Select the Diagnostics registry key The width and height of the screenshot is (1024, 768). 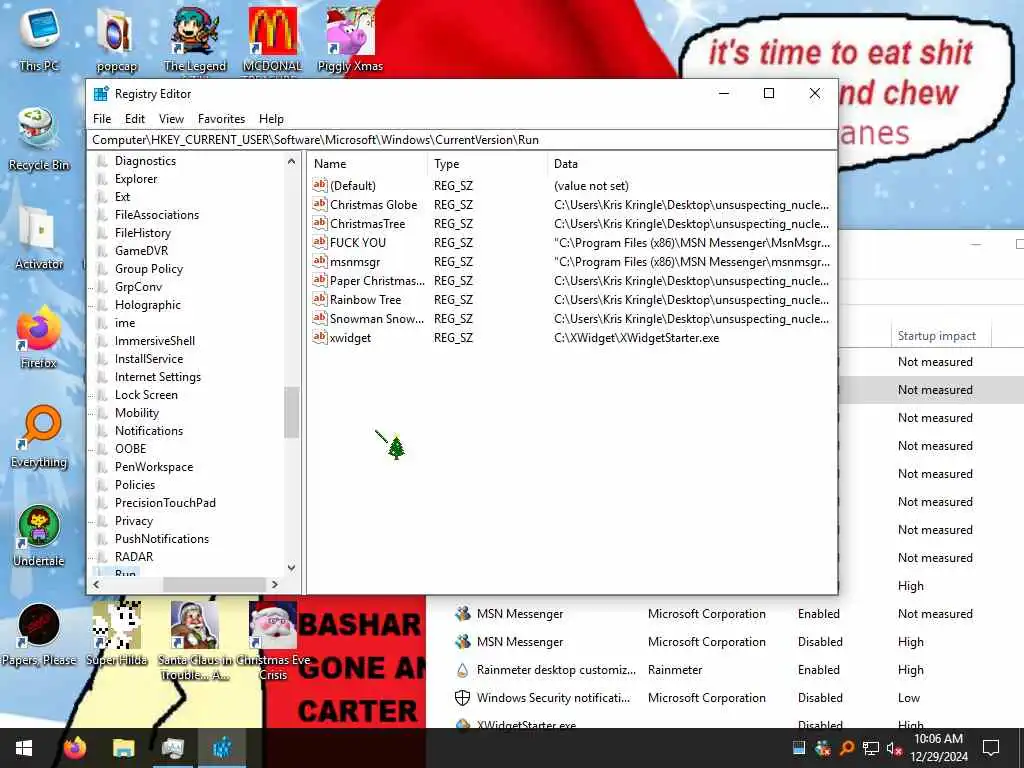point(145,161)
